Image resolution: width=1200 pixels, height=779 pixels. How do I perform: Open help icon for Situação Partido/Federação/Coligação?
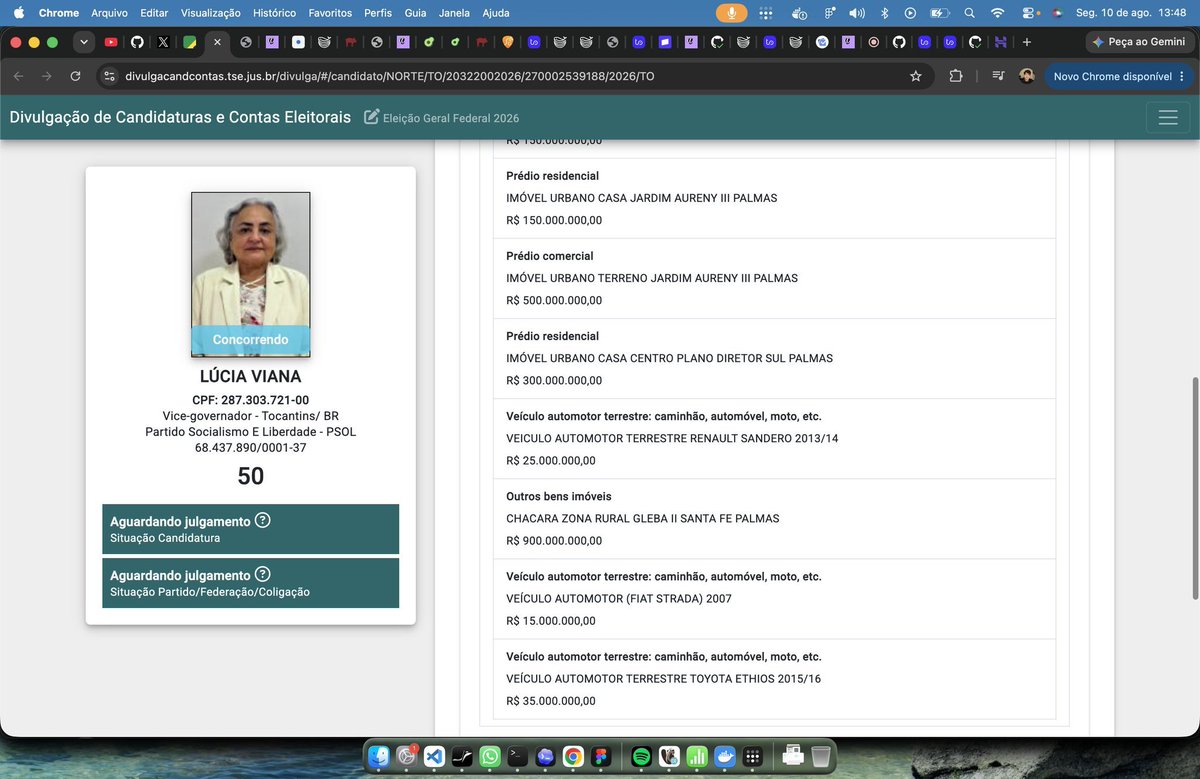[263, 574]
